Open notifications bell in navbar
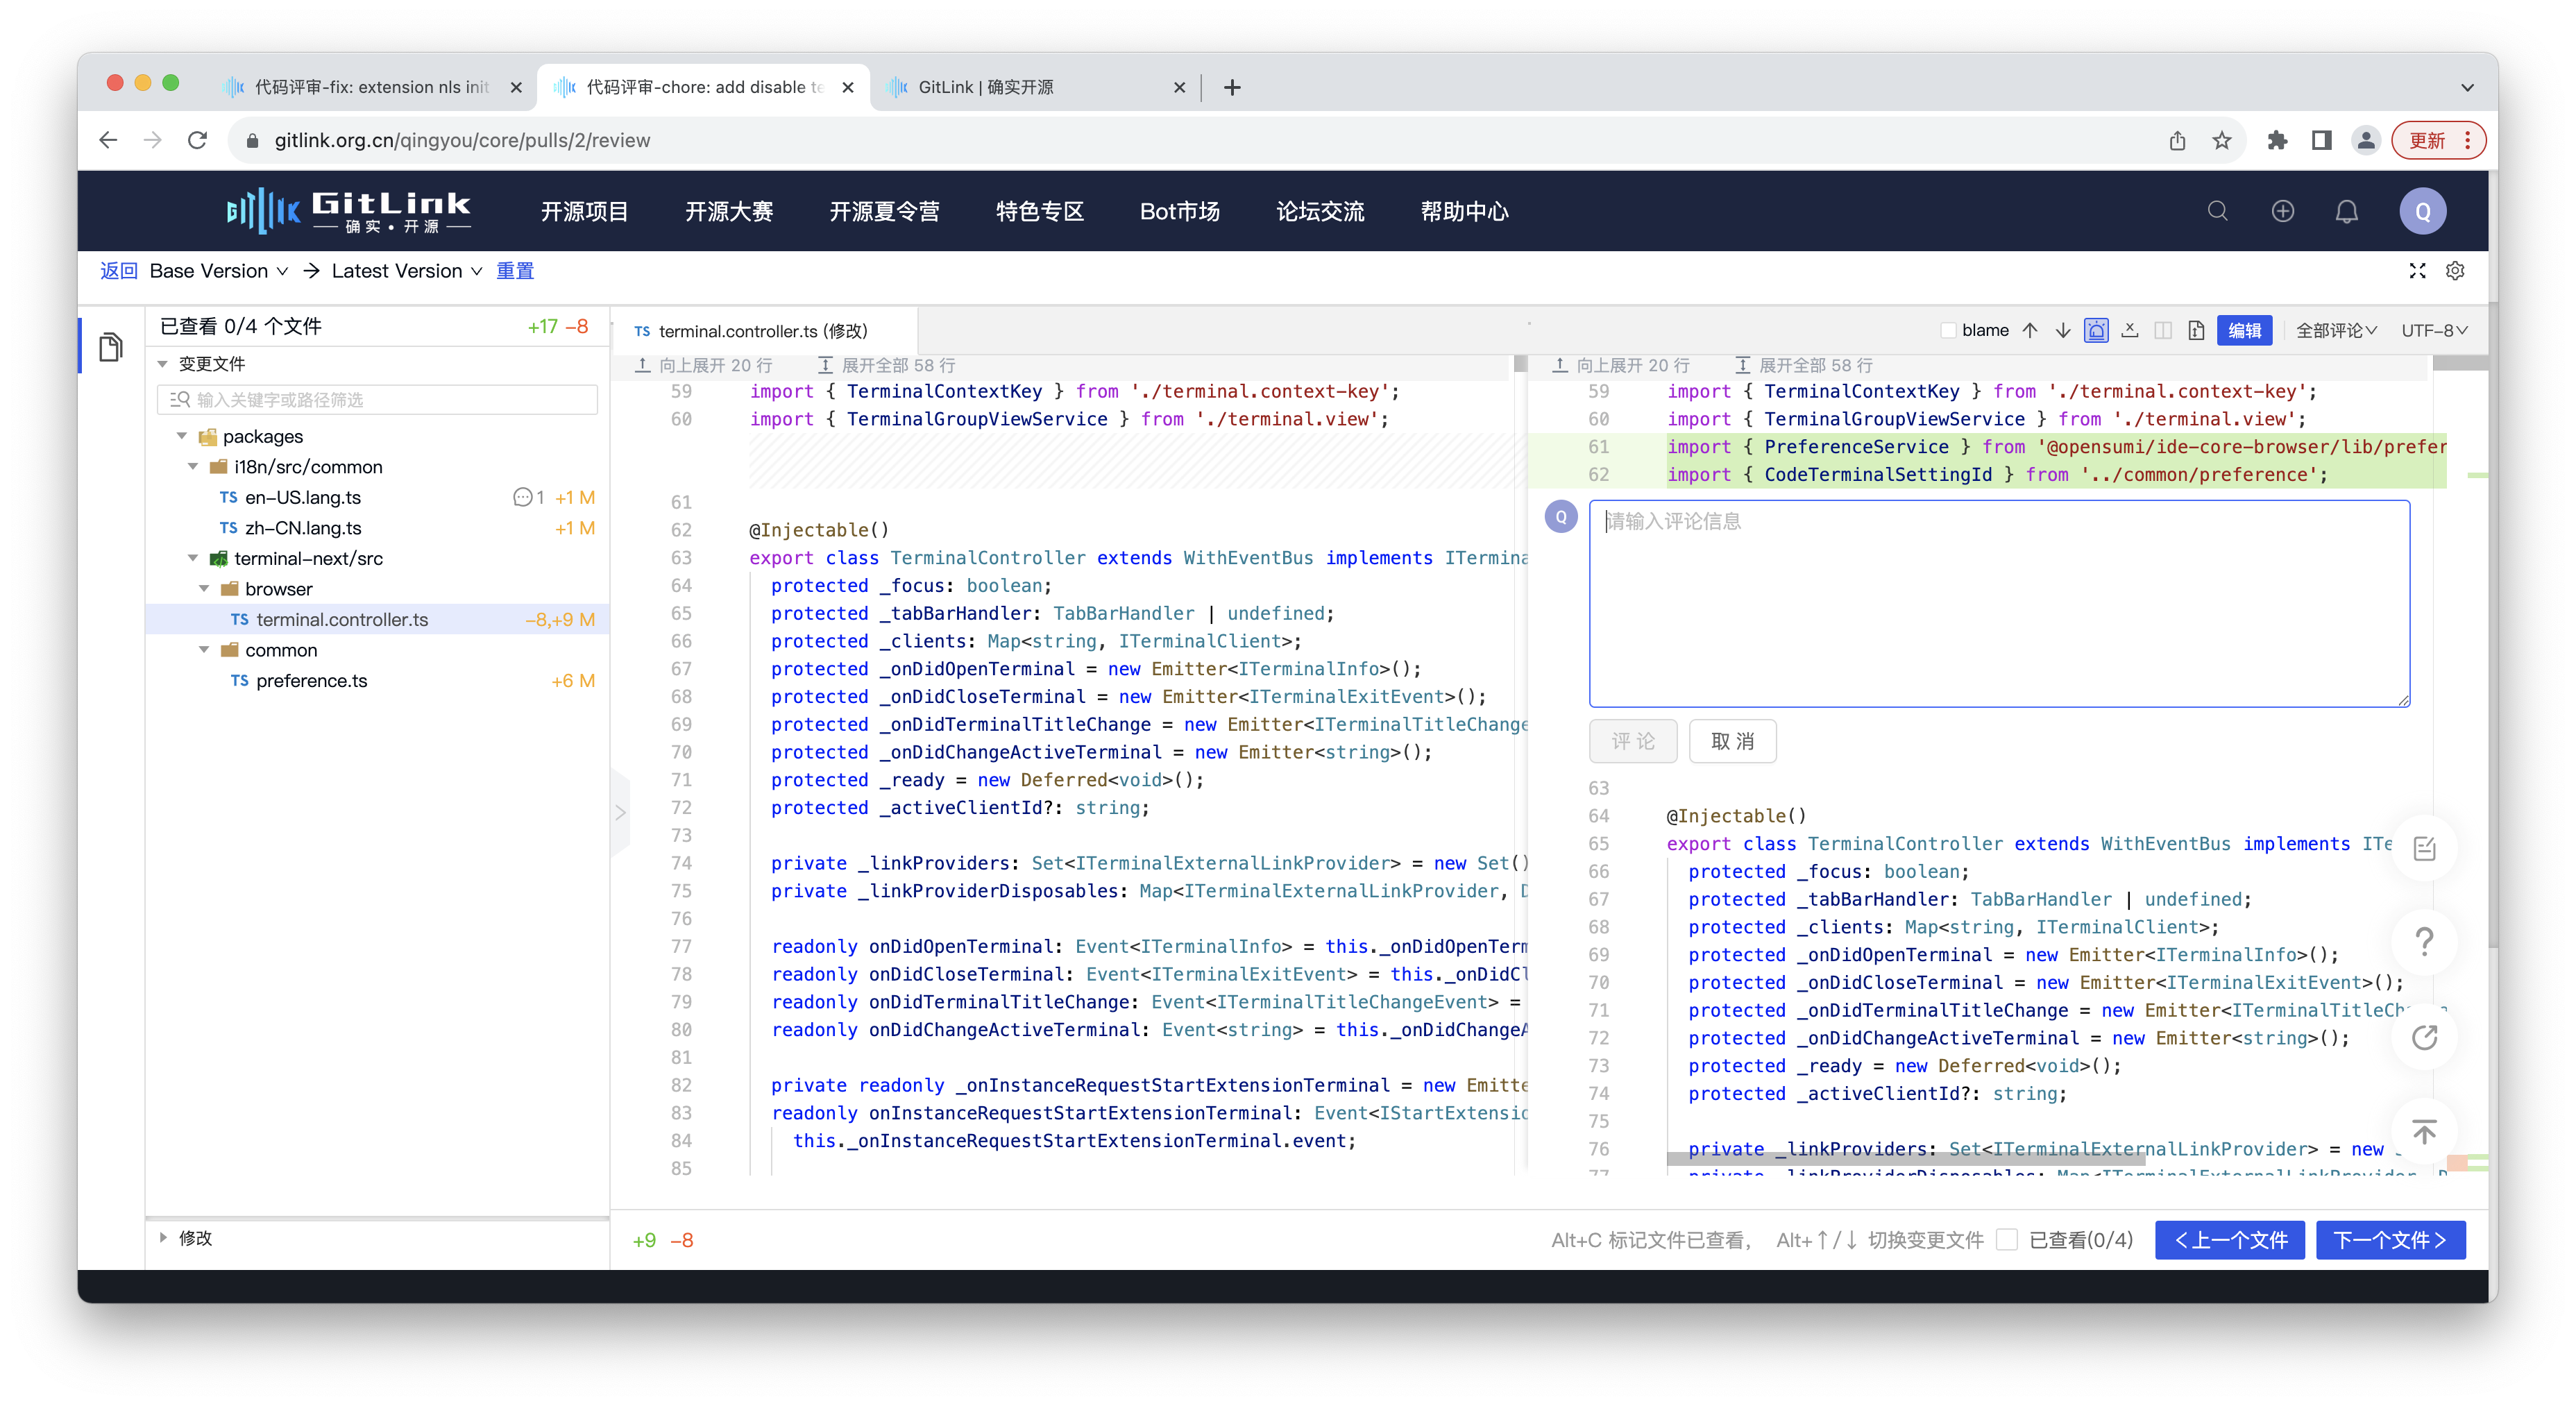2576x1406 pixels. [x=2345, y=211]
